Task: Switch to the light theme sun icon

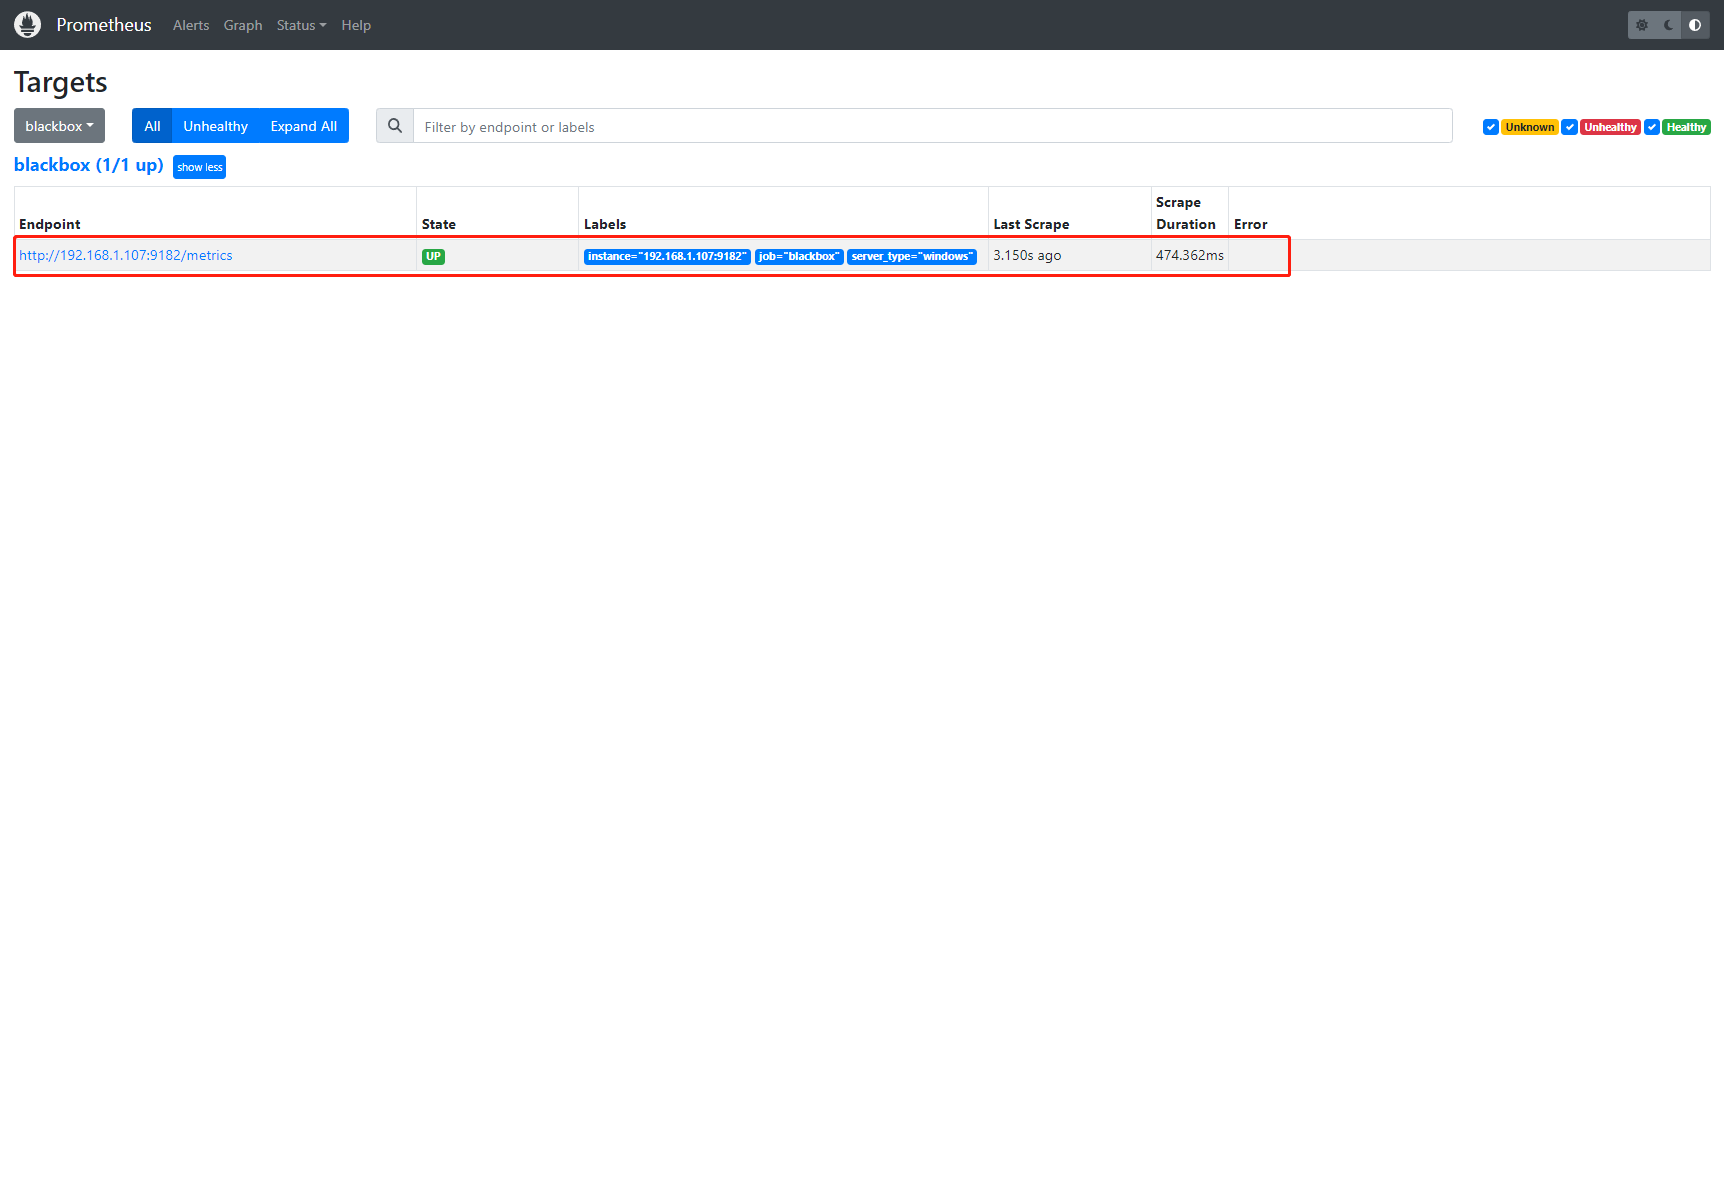Action: (x=1642, y=25)
